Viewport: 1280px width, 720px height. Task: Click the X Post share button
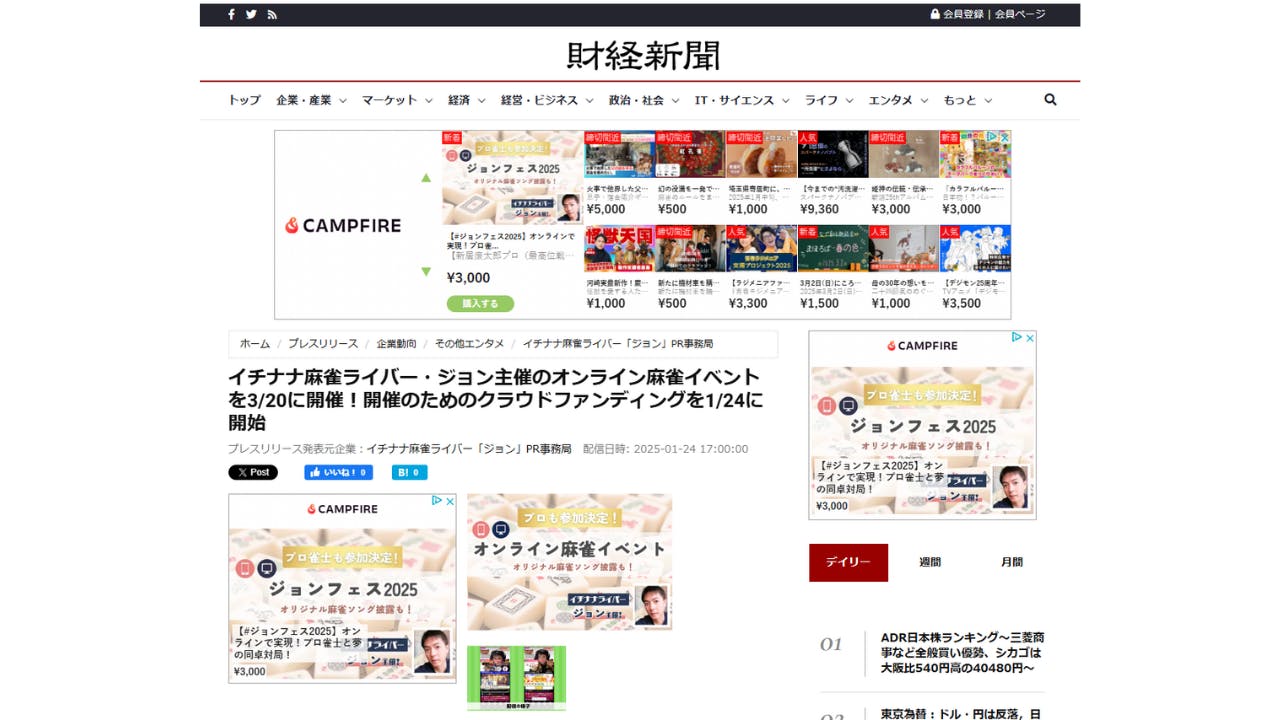click(x=253, y=472)
